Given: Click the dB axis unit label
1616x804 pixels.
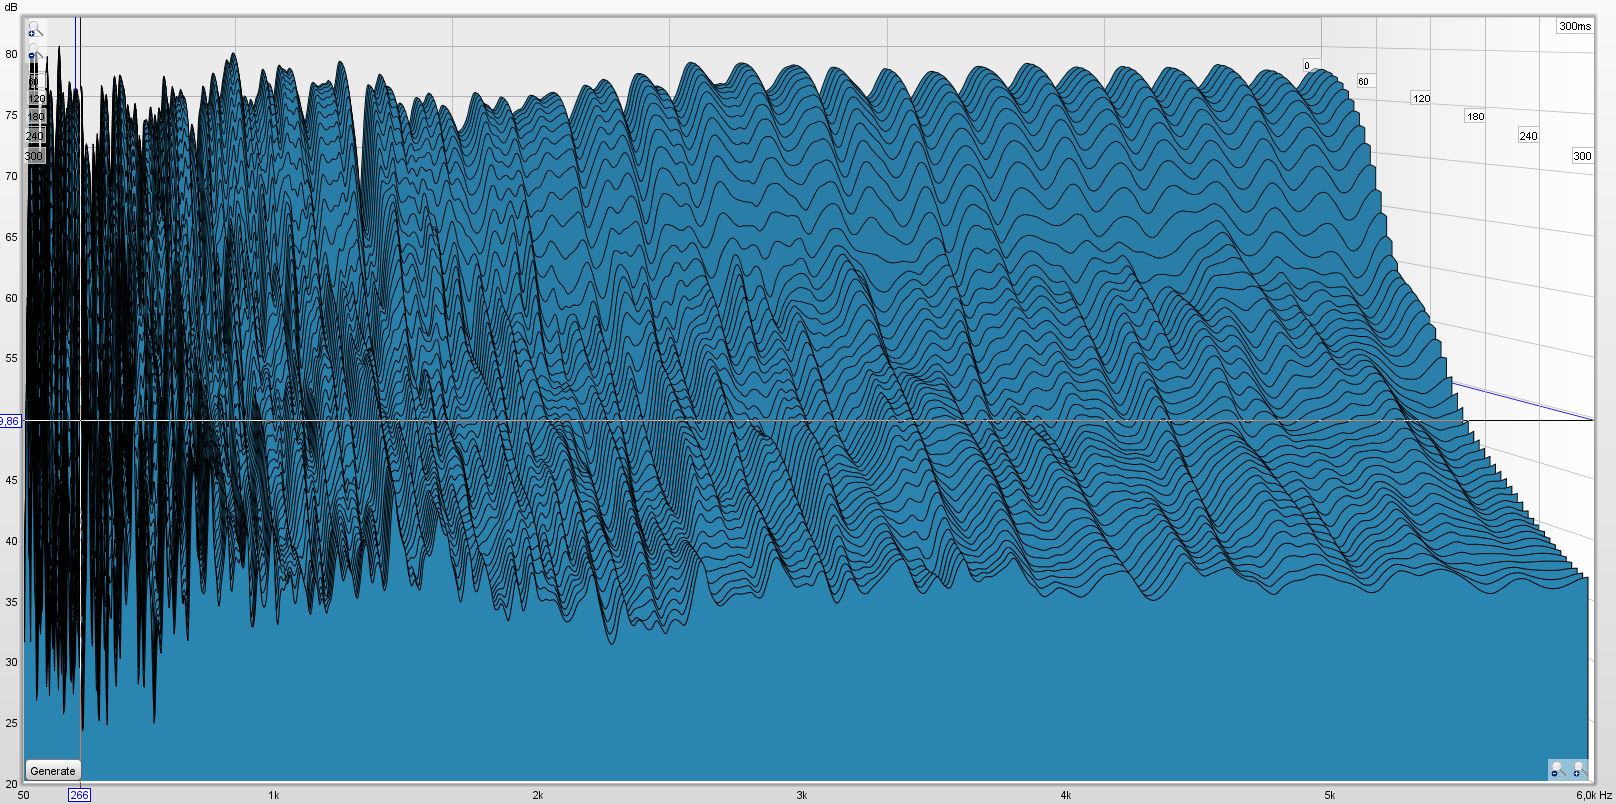Looking at the screenshot, I should pos(11,7).
